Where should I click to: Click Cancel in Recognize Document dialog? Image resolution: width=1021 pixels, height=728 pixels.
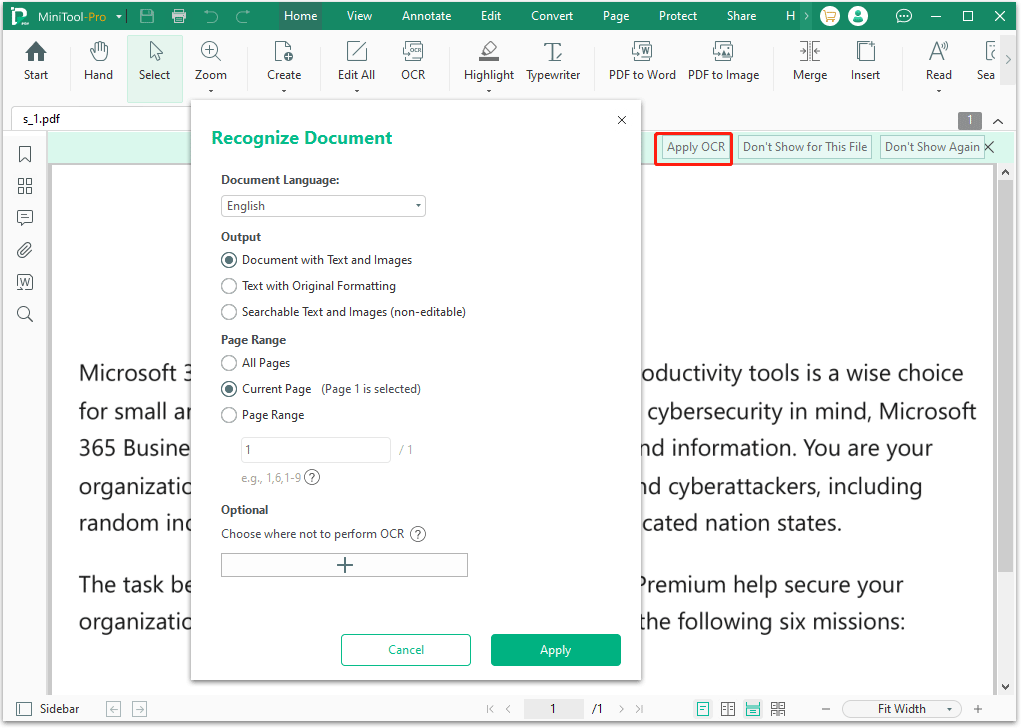(x=406, y=651)
